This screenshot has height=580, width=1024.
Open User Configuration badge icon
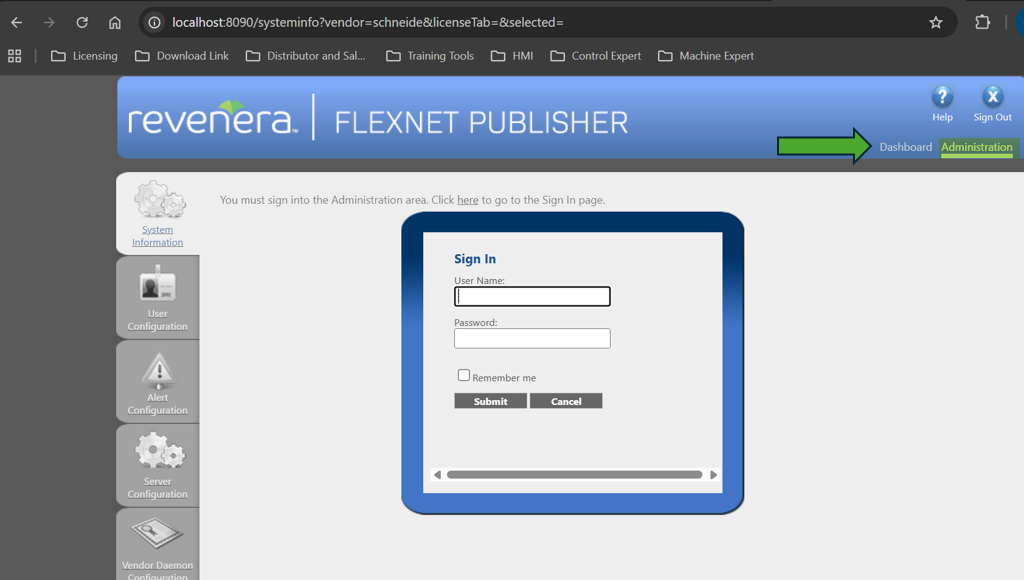(x=157, y=283)
